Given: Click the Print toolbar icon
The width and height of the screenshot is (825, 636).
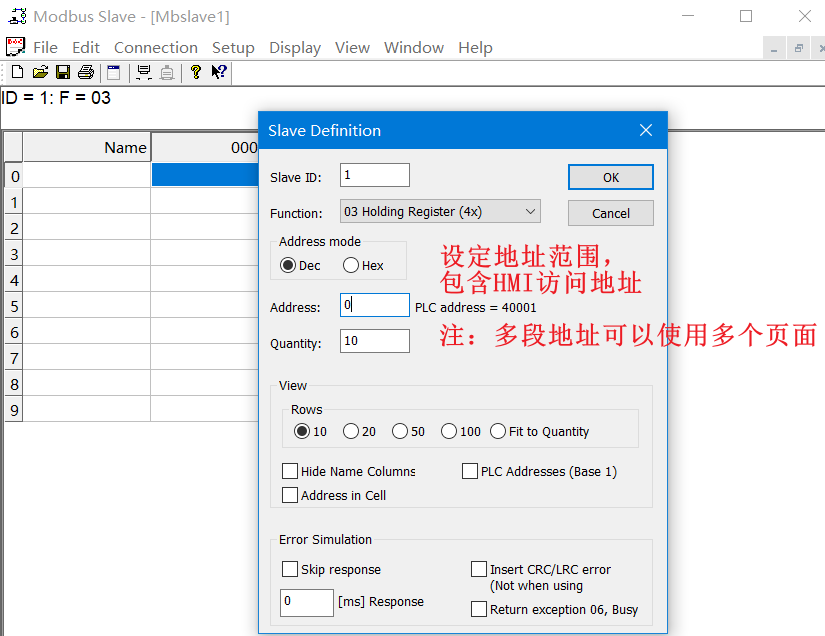Looking at the screenshot, I should (x=86, y=72).
